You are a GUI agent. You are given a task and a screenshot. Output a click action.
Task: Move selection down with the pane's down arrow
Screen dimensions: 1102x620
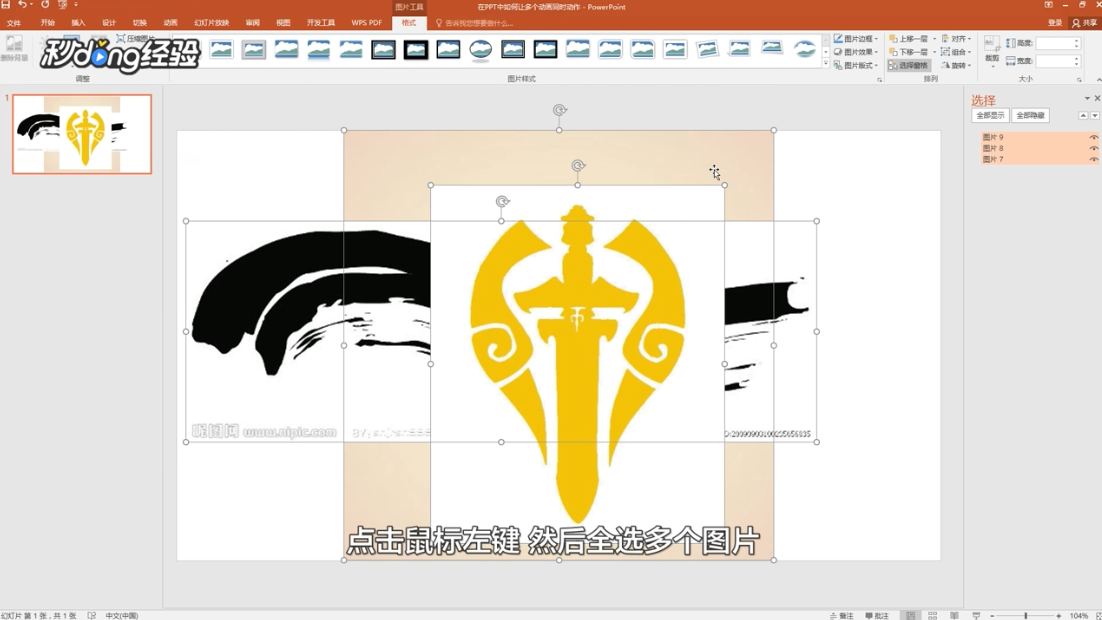[1094, 115]
